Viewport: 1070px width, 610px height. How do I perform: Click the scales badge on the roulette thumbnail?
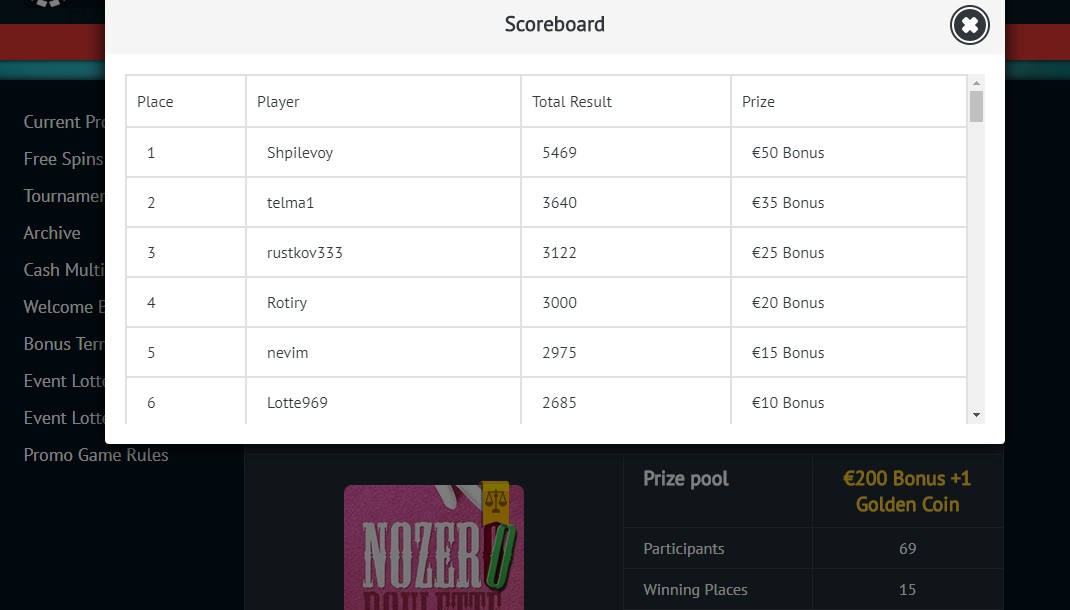tap(495, 498)
